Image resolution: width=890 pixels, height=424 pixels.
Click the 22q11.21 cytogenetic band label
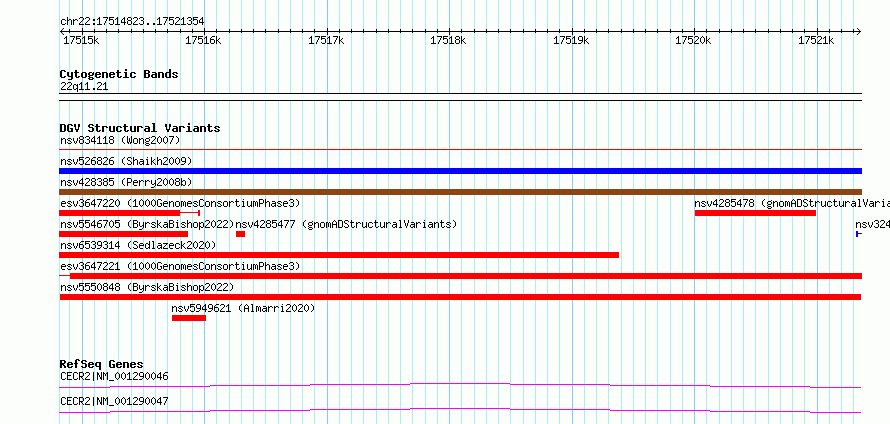point(84,87)
